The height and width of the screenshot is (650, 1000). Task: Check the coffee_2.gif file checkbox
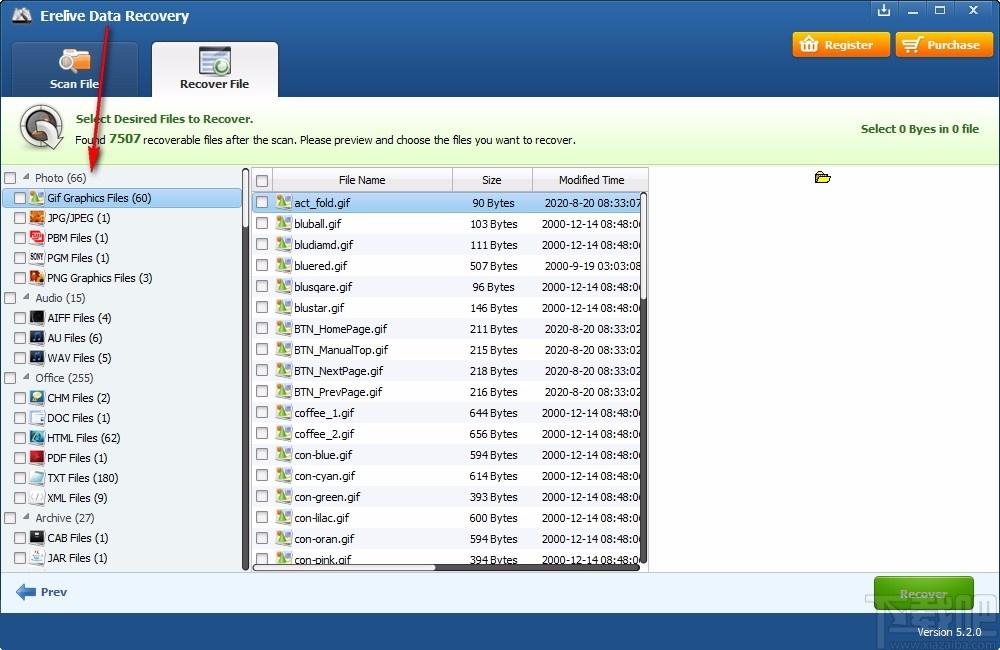point(262,433)
